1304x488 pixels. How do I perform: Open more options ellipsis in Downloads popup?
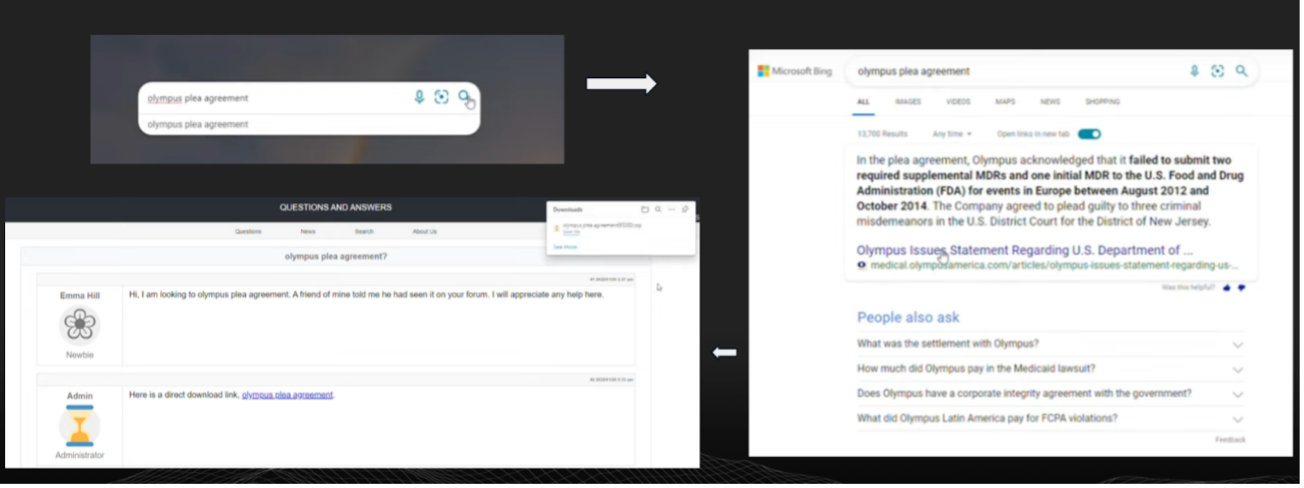coord(672,210)
